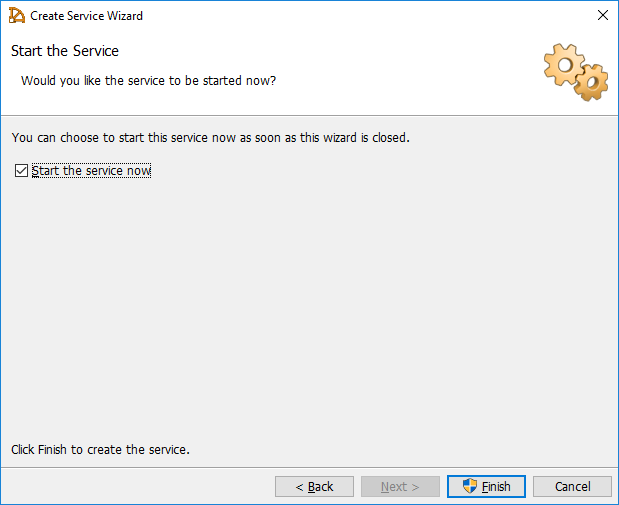Image resolution: width=619 pixels, height=505 pixels.
Task: Uncheck the Start the service now checkbox
Action: point(22,171)
